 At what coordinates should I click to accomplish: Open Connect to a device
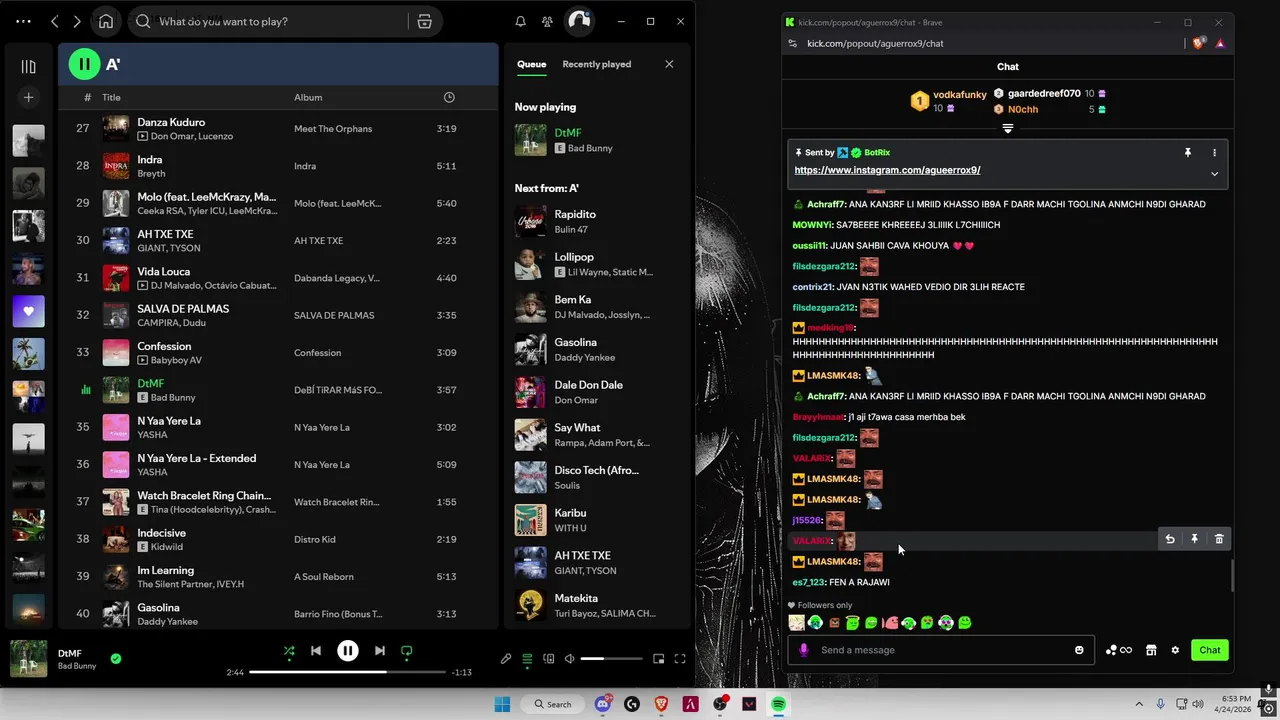coord(549,659)
